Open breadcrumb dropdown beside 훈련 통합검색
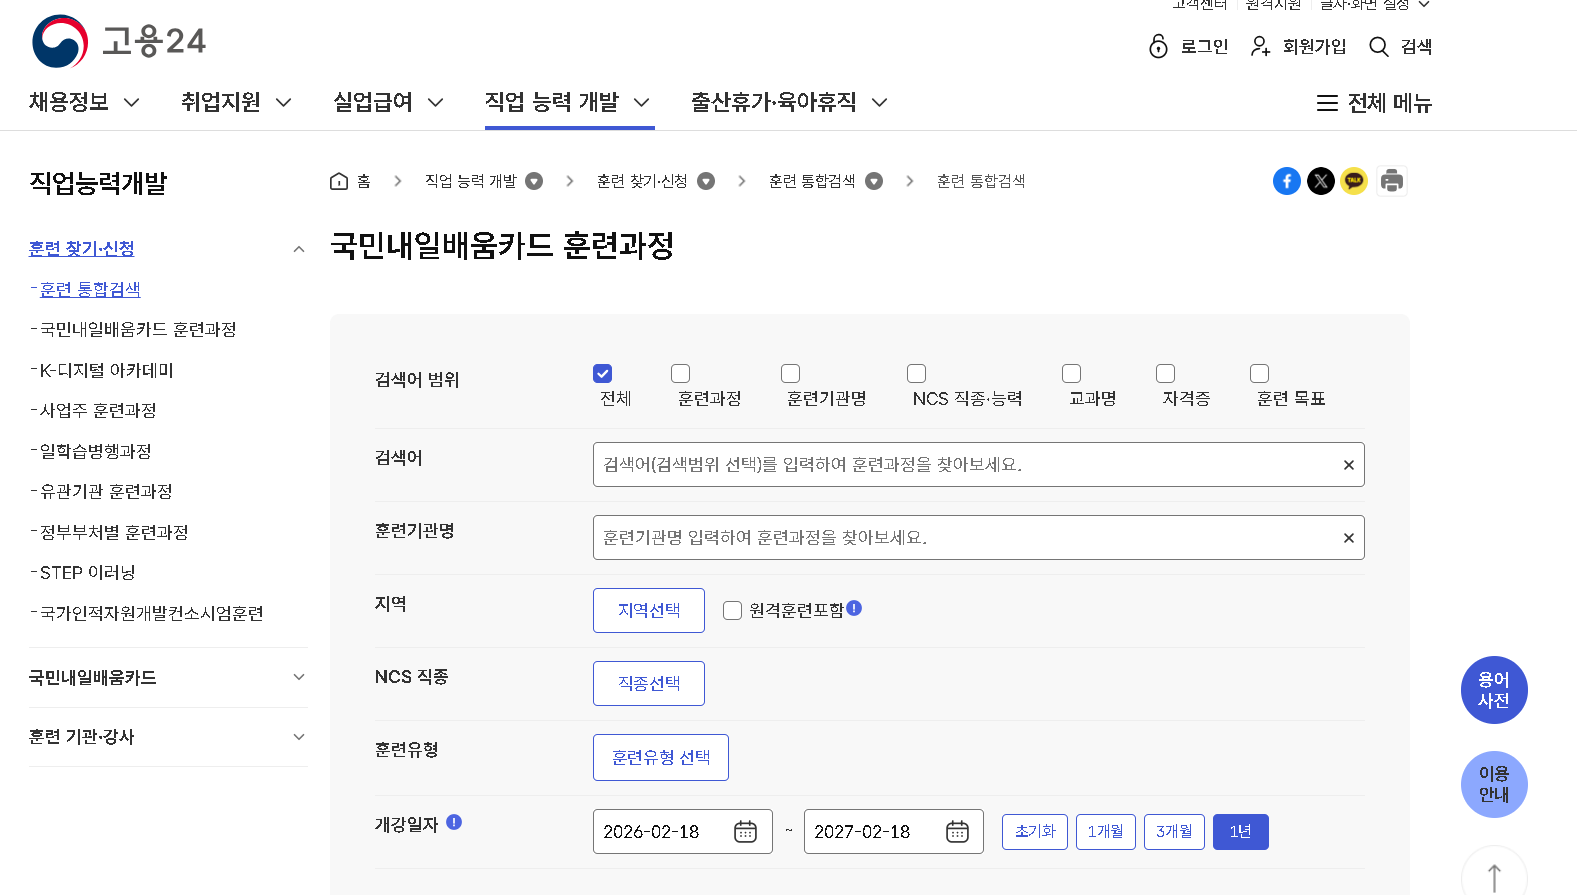 (x=874, y=181)
